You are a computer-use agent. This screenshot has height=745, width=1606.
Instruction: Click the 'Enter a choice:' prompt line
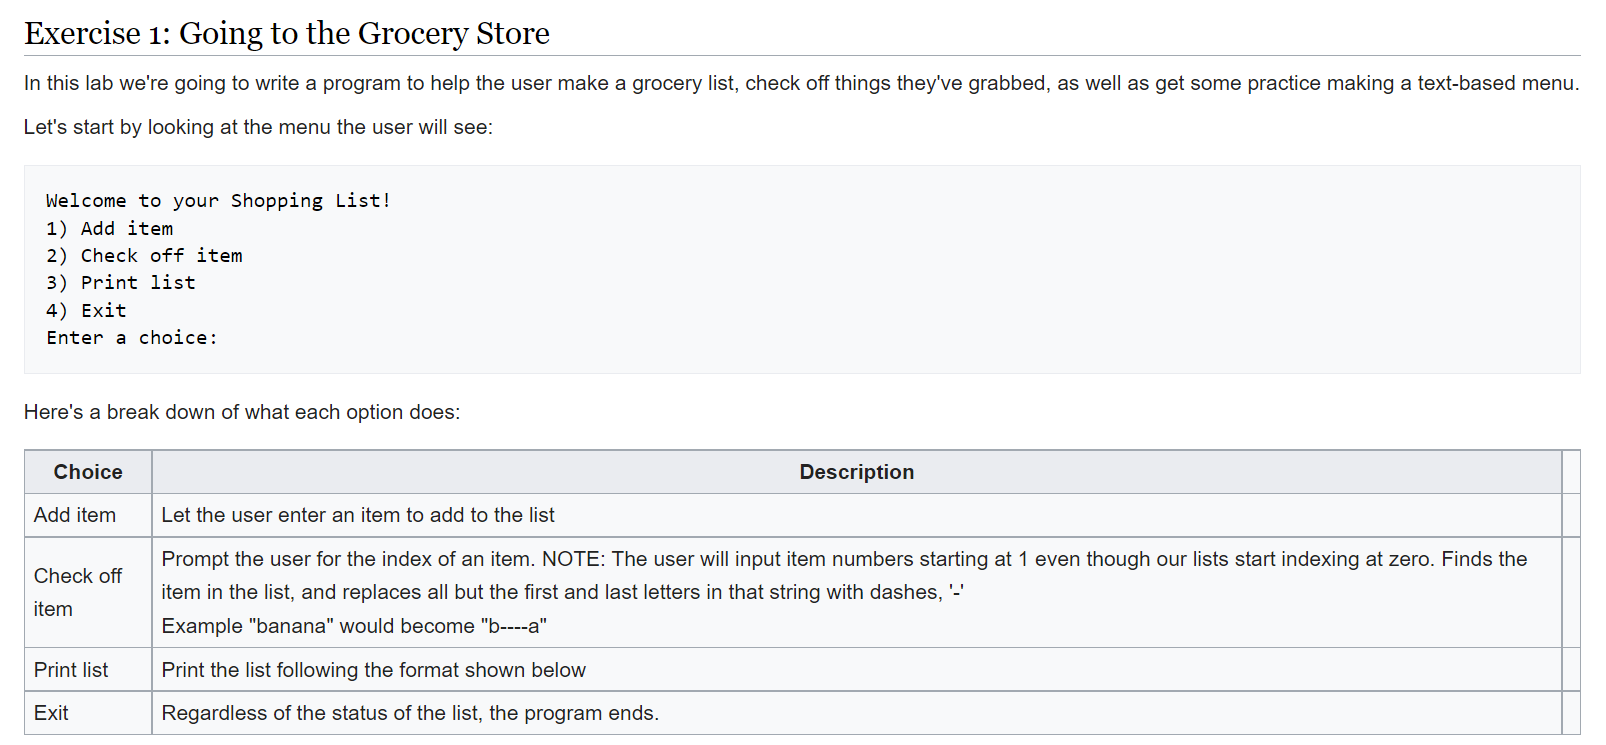coord(132,337)
